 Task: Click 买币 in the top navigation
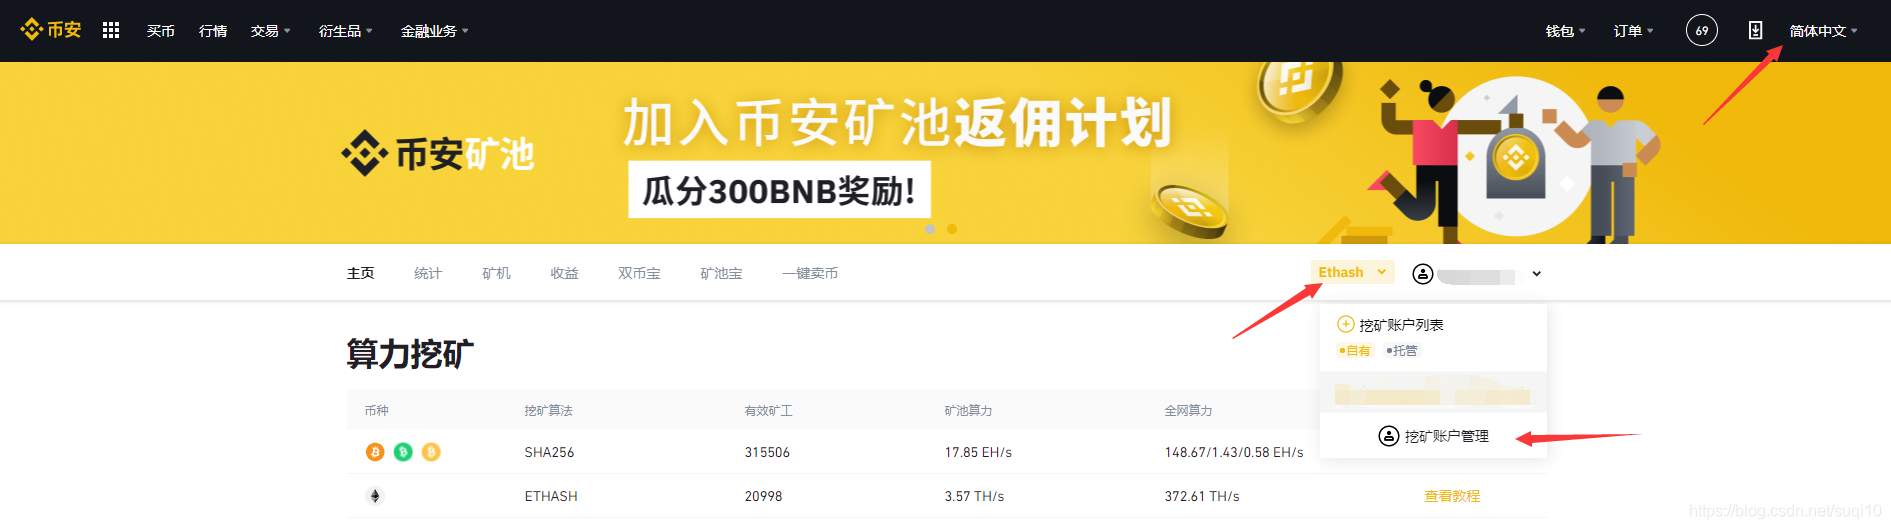click(161, 31)
